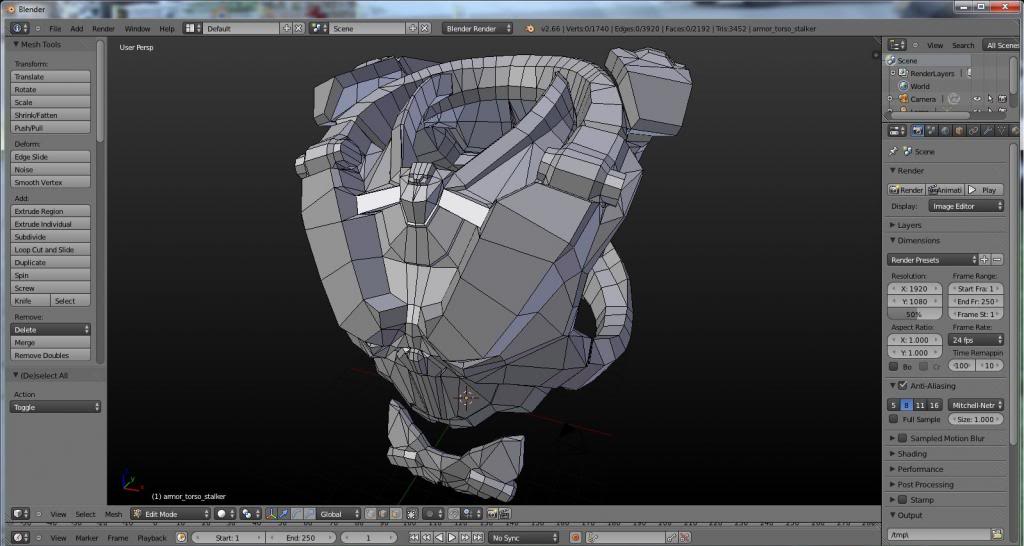Expand the Shading panel

point(912,454)
